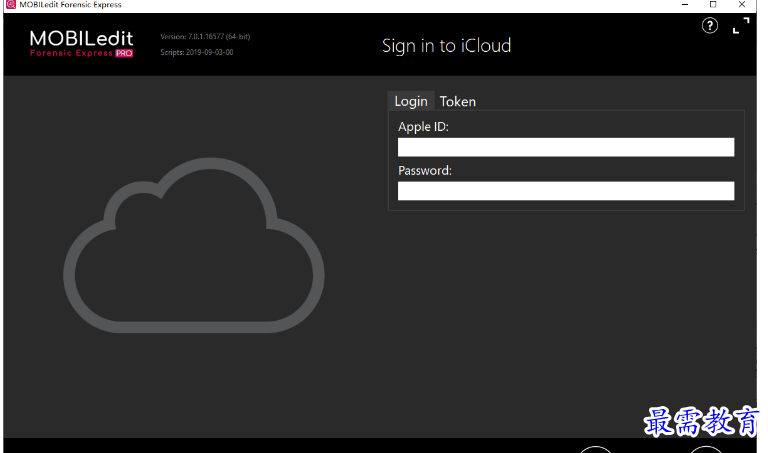Click the app icon in title bar
Screen dimensions: 768x453
click(x=10, y=4)
